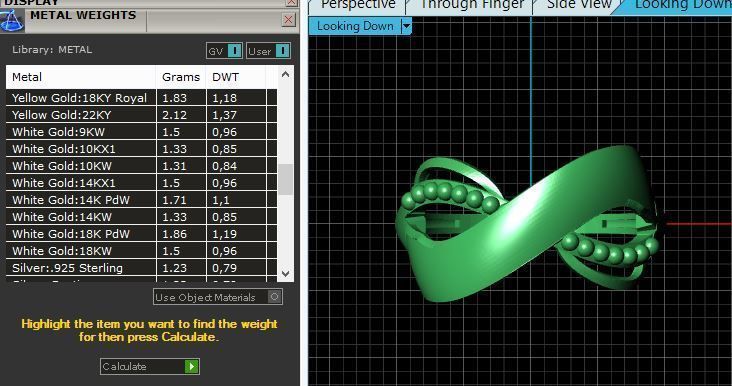Click the green Calculate arrow icon

192,366
